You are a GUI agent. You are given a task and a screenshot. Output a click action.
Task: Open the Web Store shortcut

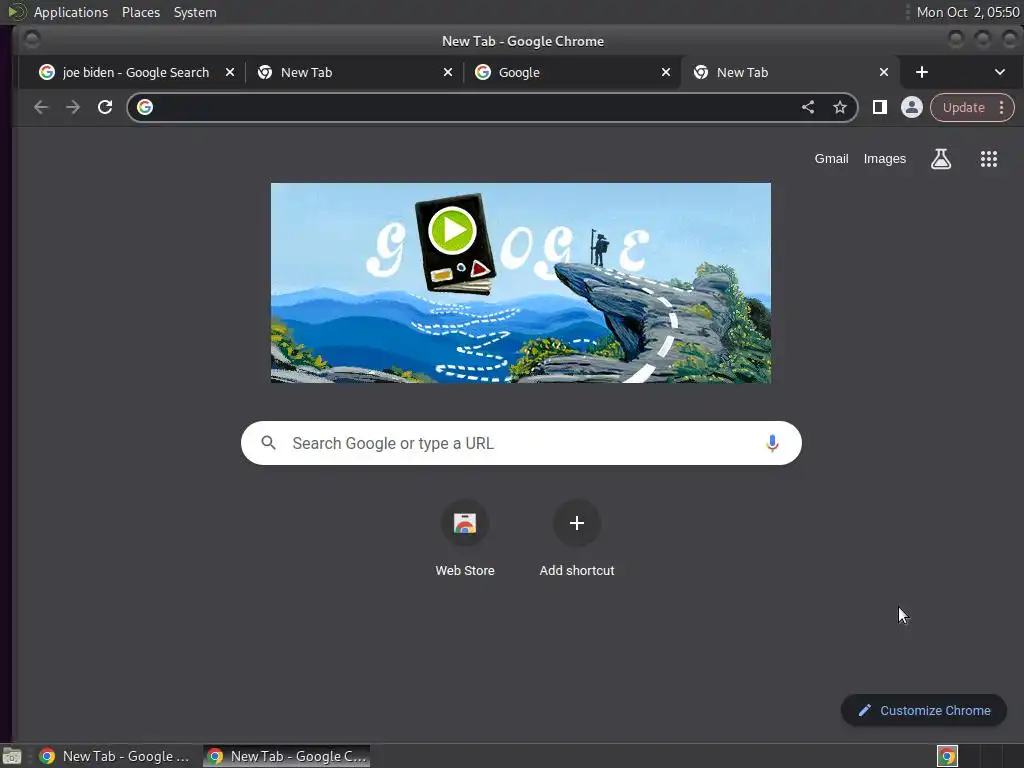[x=465, y=523]
